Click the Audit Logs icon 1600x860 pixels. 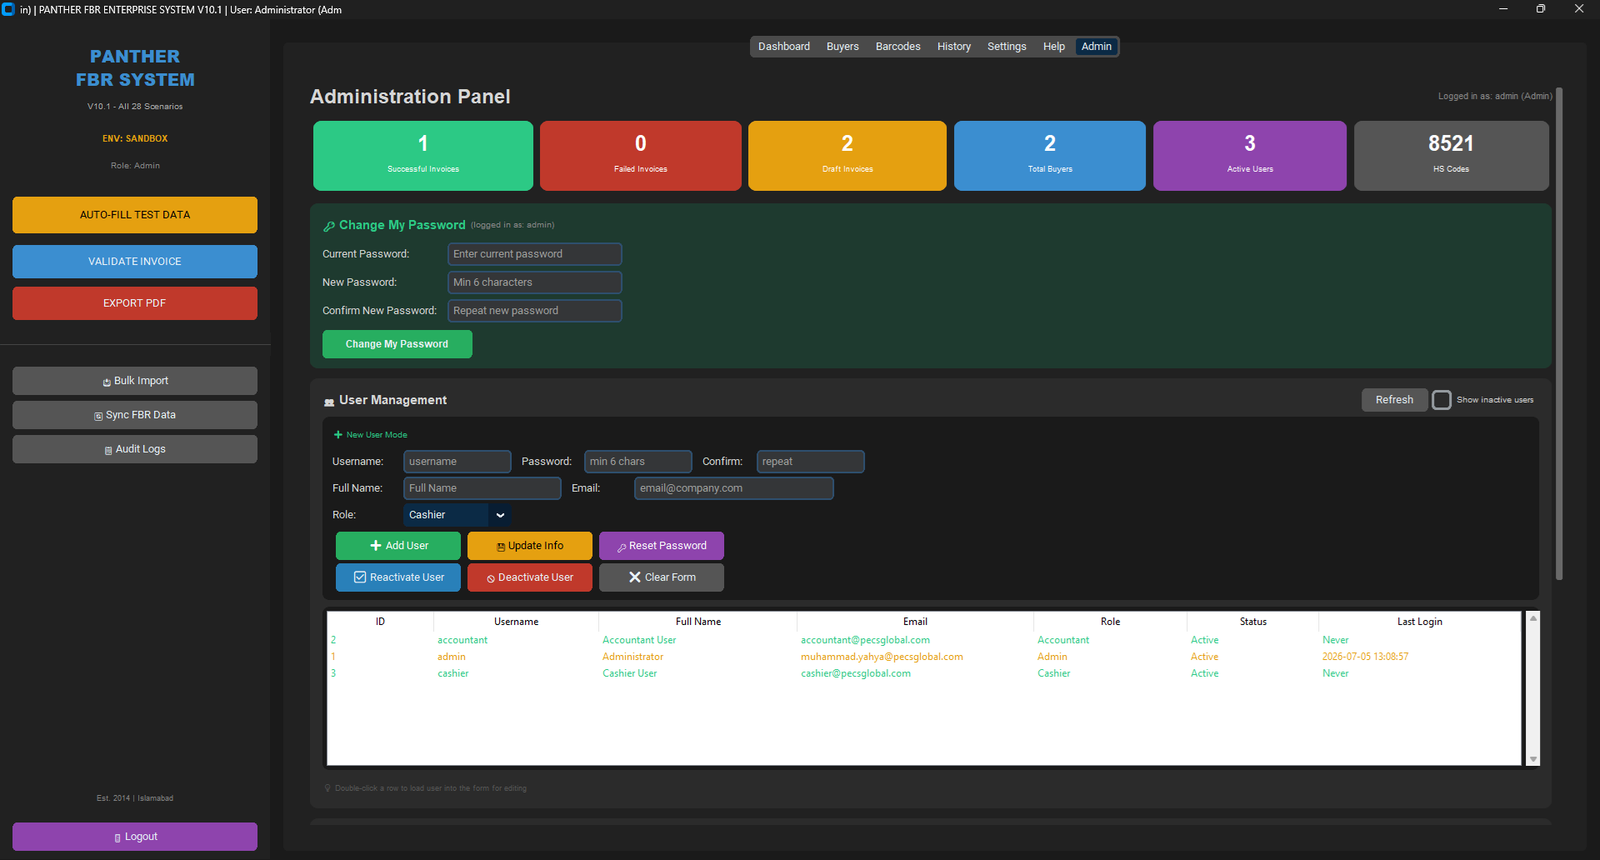click(108, 450)
